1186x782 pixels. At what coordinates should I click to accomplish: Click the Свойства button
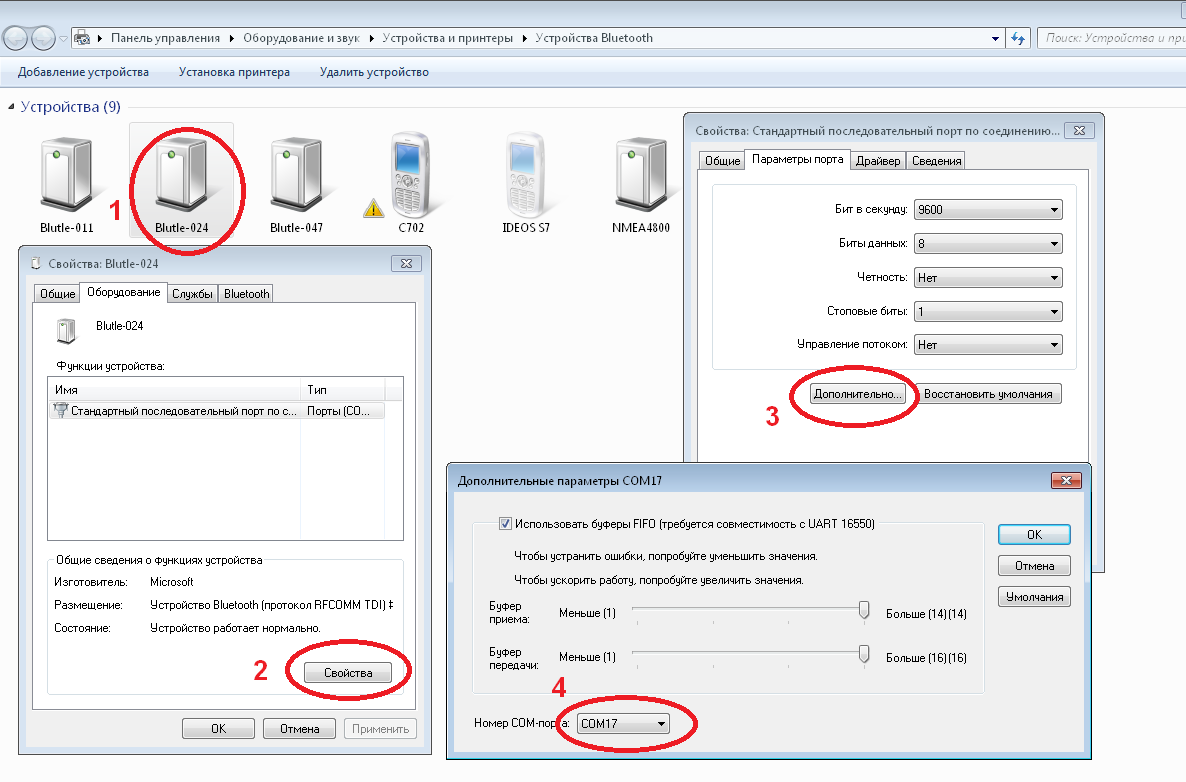[x=348, y=673]
